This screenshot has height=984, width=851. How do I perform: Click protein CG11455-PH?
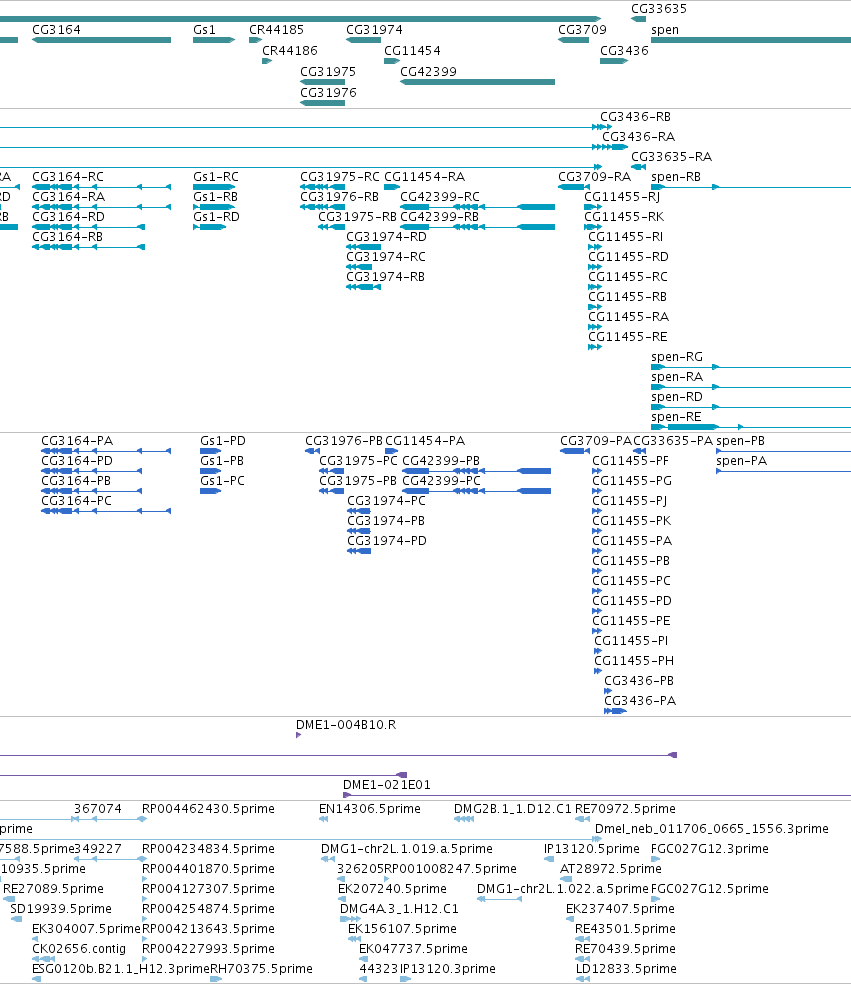point(634,661)
